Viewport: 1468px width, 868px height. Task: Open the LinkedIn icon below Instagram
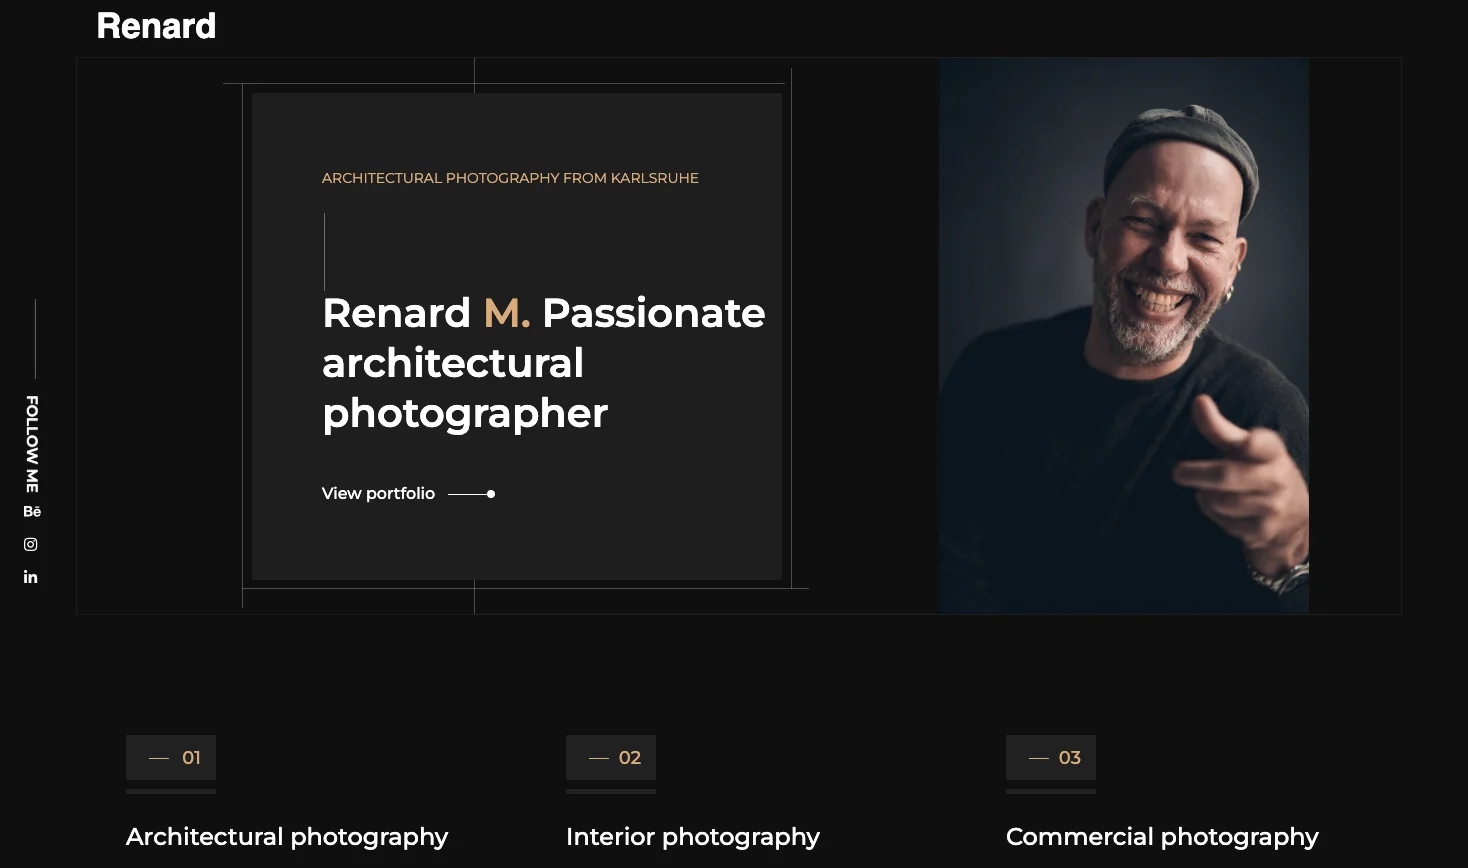30,576
